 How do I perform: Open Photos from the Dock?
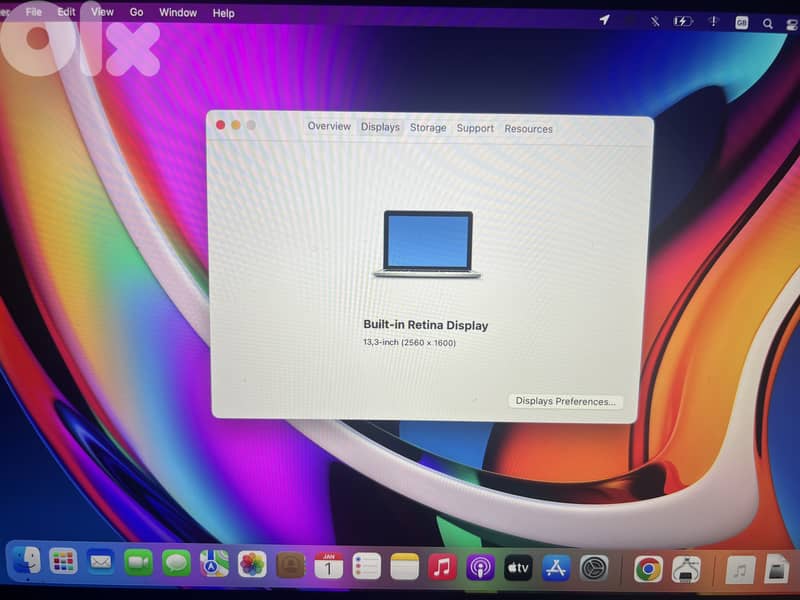(x=252, y=564)
